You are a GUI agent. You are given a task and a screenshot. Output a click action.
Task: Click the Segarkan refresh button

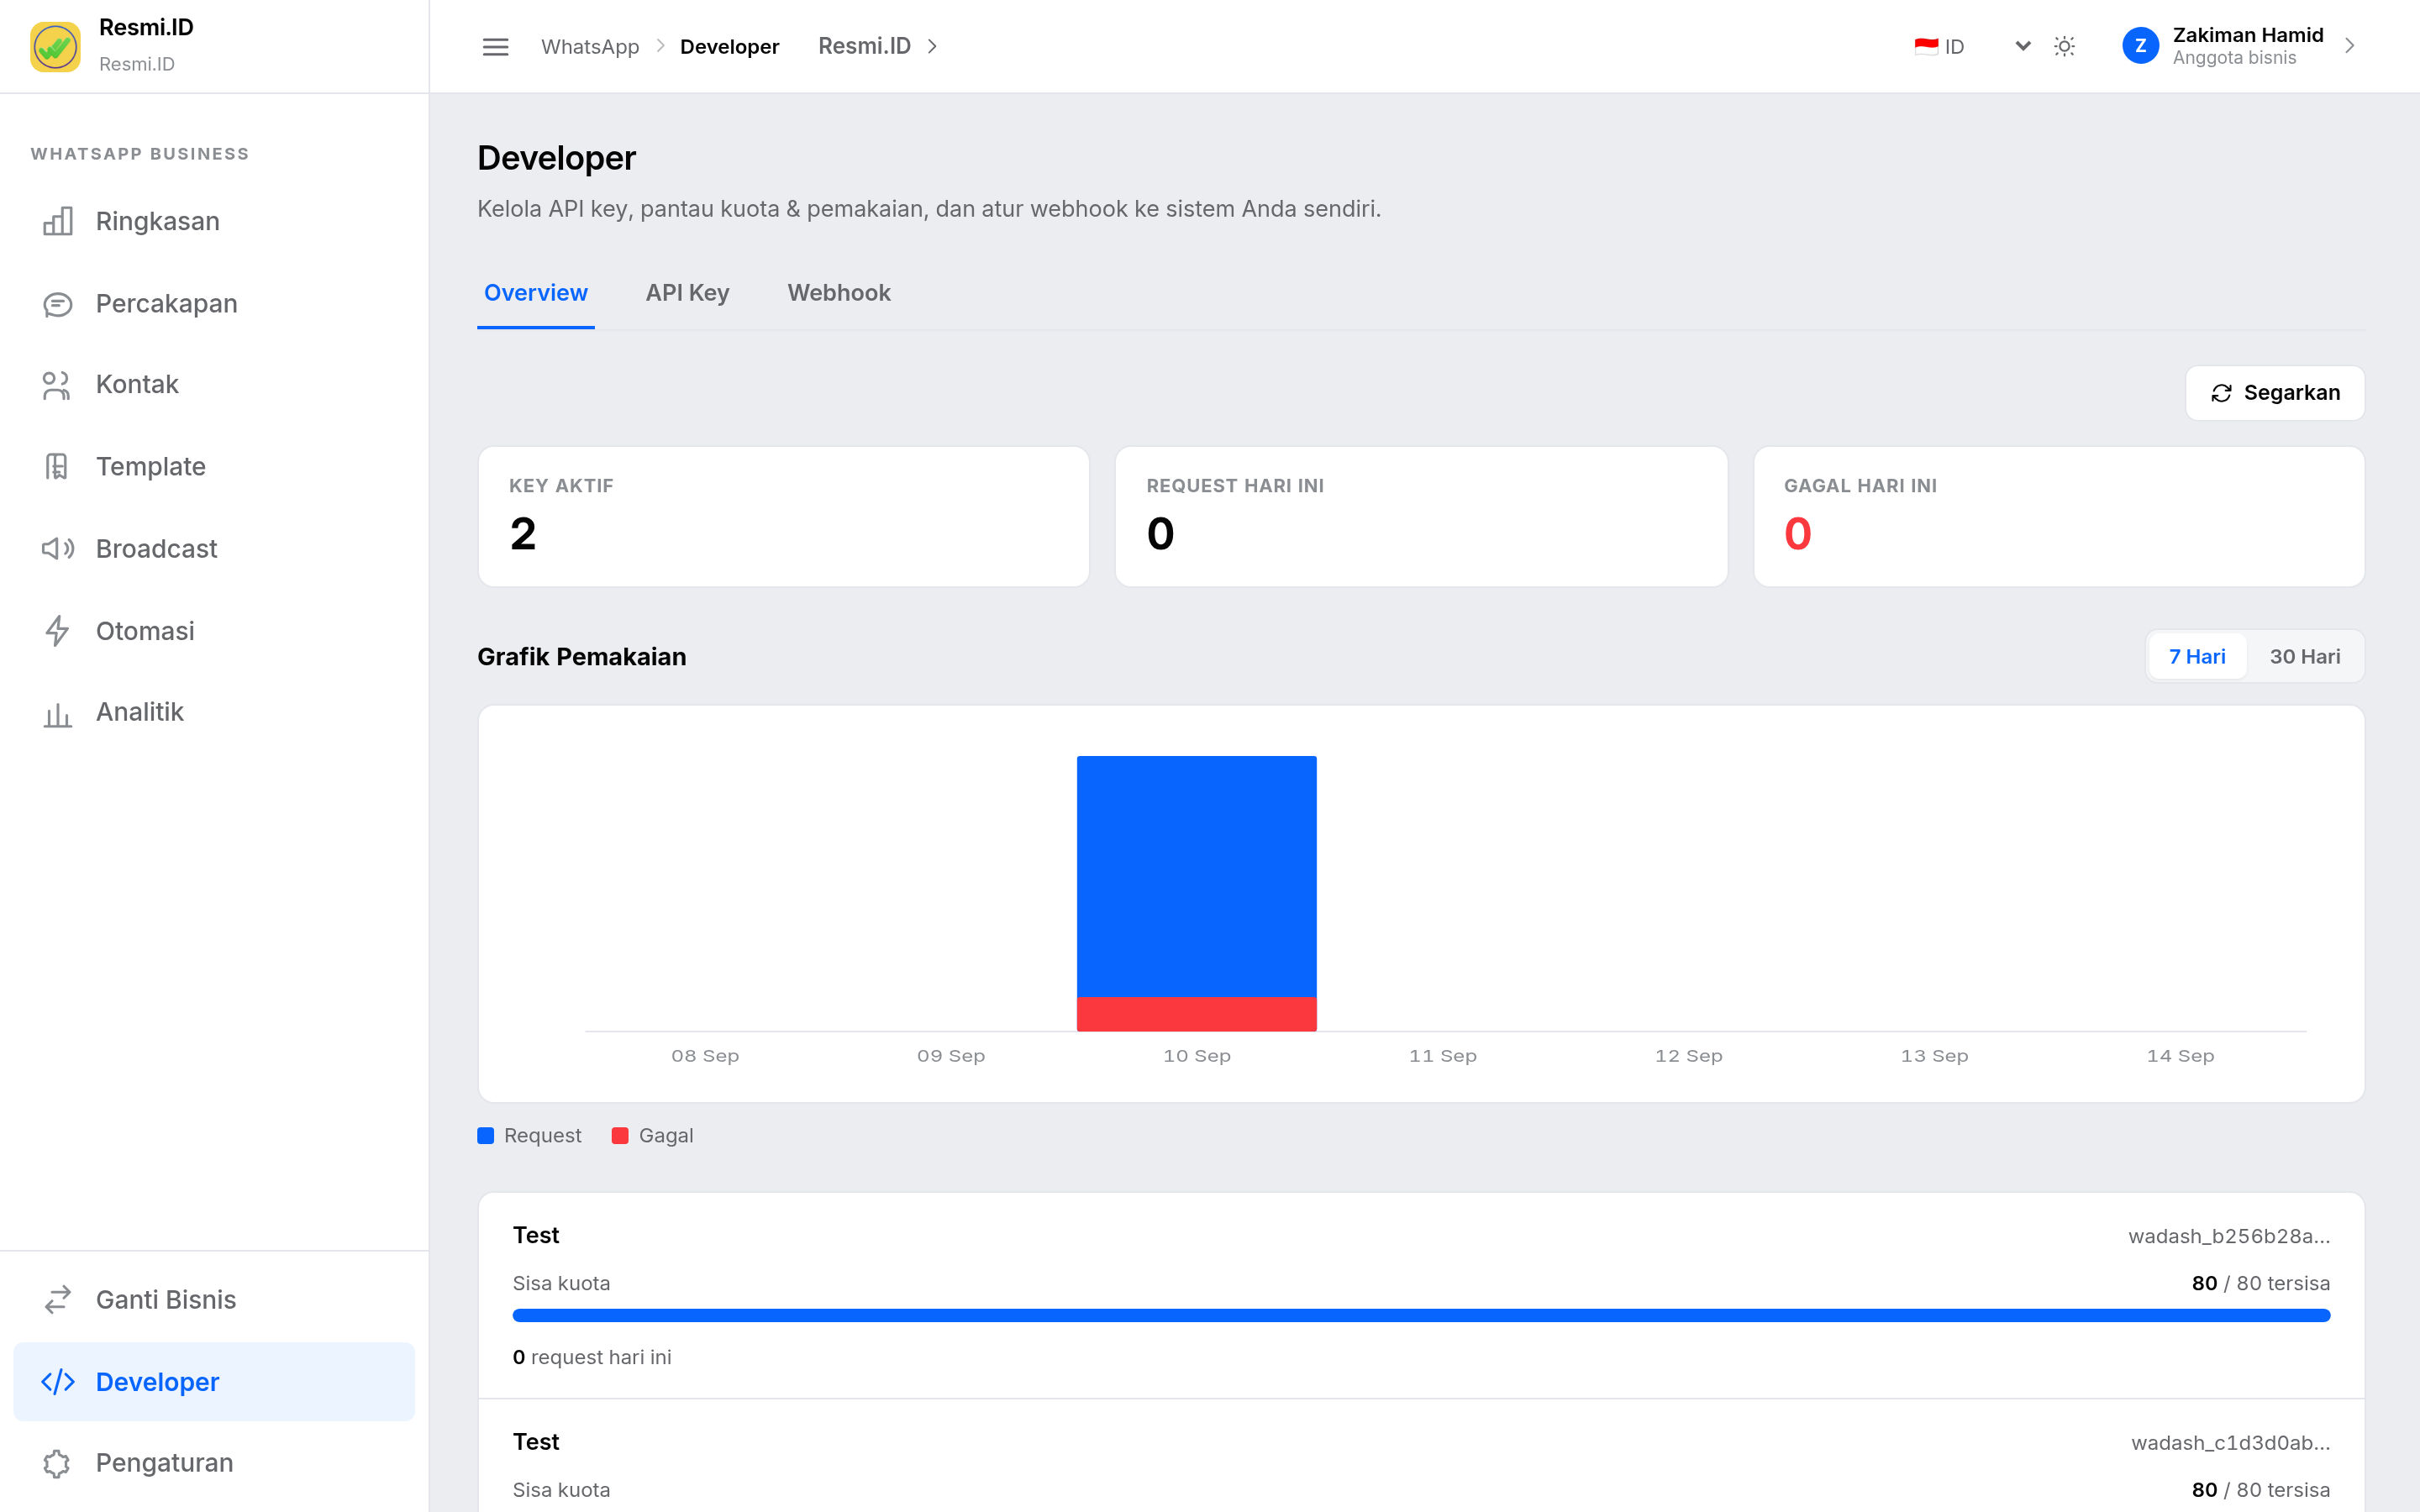click(x=2274, y=393)
